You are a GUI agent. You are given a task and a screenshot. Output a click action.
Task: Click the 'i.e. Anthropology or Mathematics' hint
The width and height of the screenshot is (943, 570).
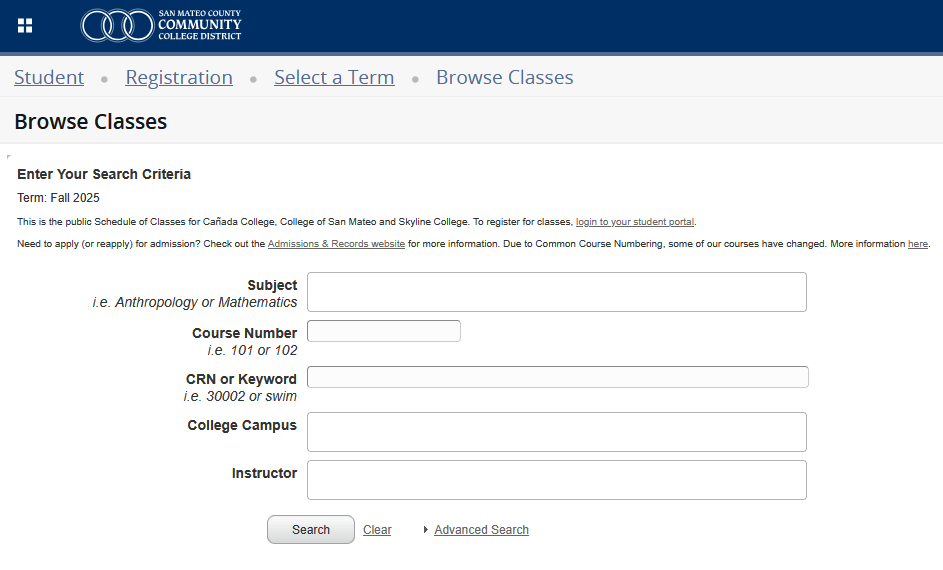[x=195, y=302]
